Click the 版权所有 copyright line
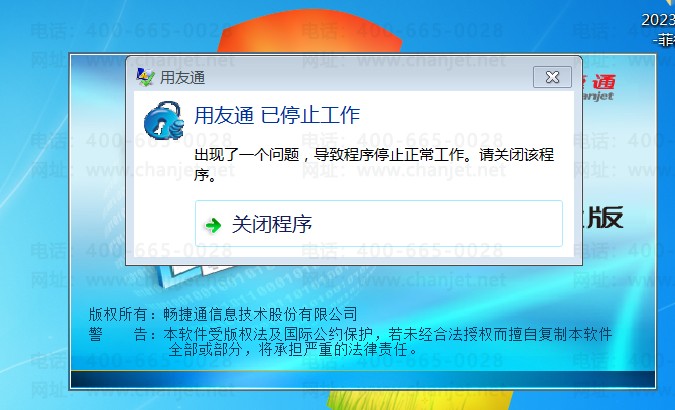The width and height of the screenshot is (675, 410). [x=223, y=314]
